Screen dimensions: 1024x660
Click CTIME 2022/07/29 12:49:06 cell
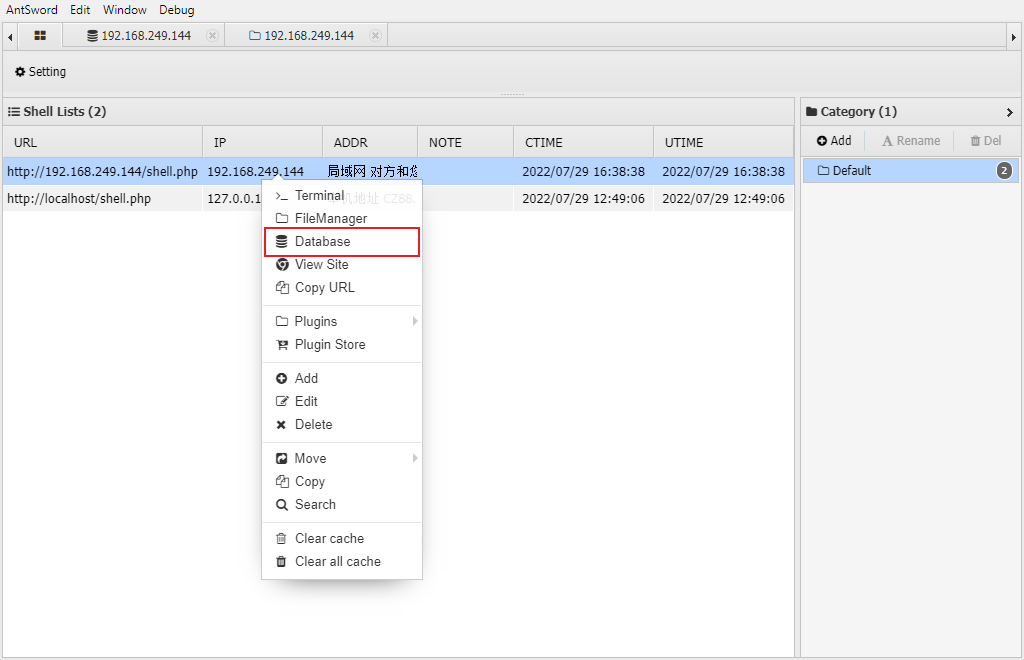click(583, 198)
